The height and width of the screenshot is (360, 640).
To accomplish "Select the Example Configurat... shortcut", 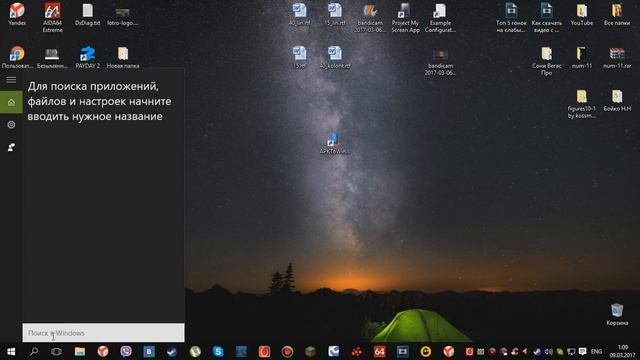I will (x=440, y=18).
